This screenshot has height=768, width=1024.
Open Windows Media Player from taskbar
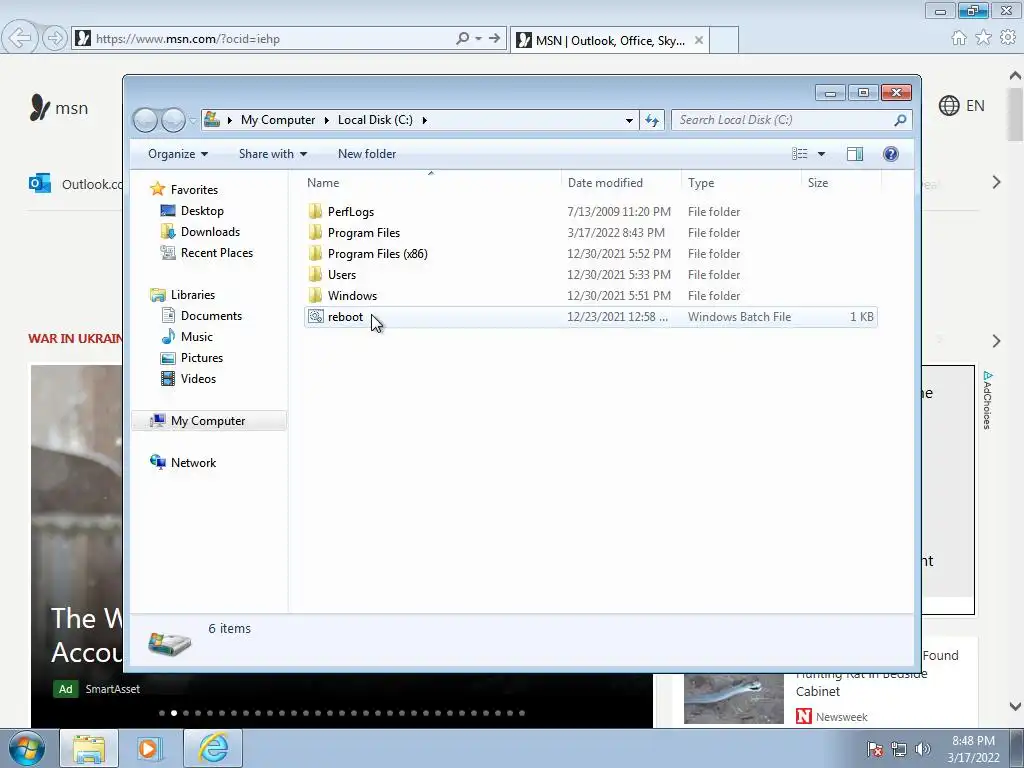point(148,748)
